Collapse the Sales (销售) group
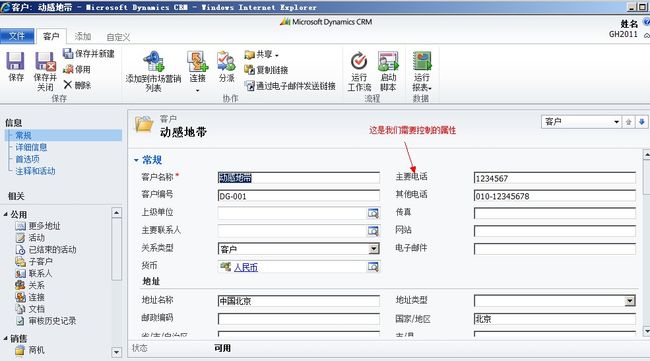The width and height of the screenshot is (650, 361). (x=6, y=339)
